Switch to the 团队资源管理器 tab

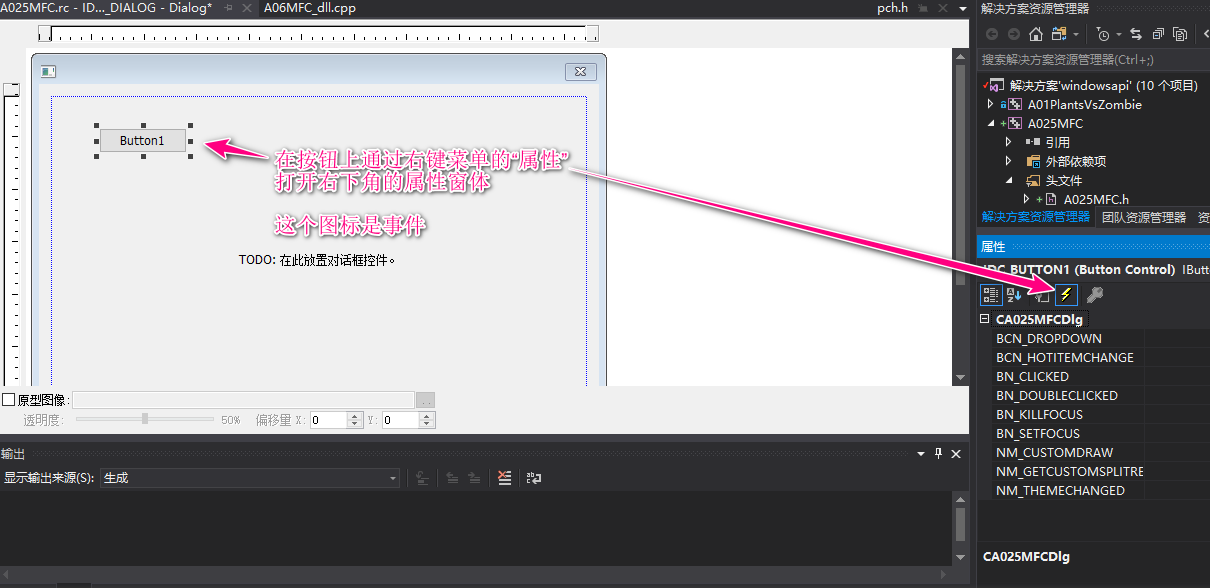[x=1144, y=217]
